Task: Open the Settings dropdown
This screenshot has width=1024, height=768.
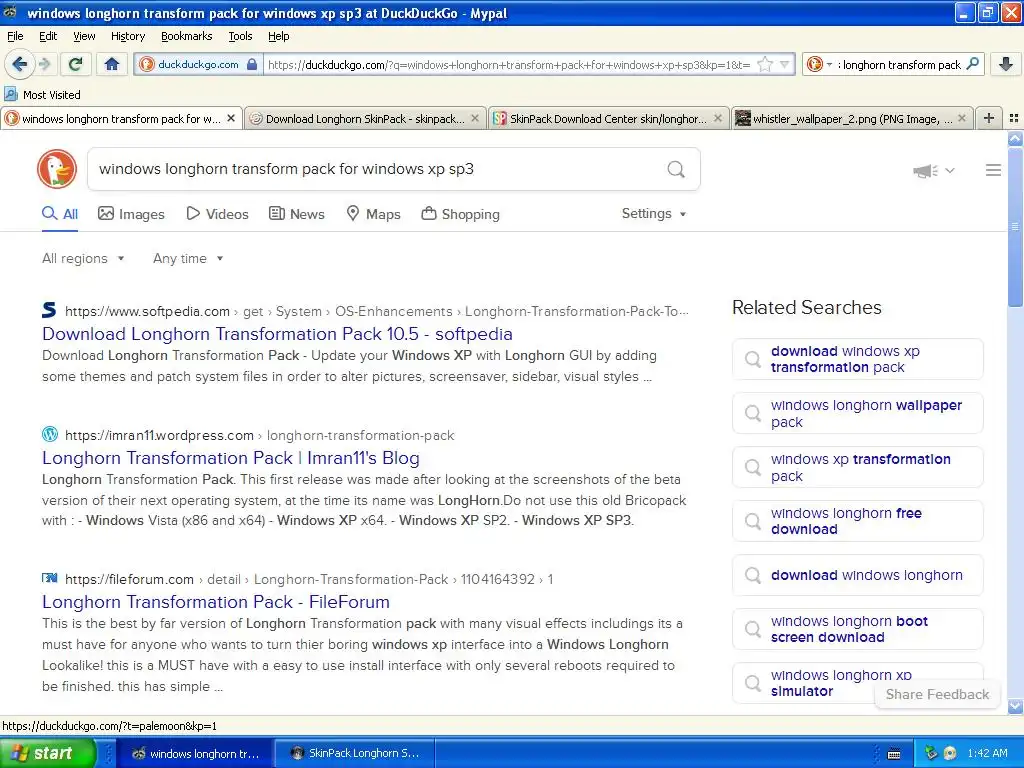Action: click(x=654, y=214)
